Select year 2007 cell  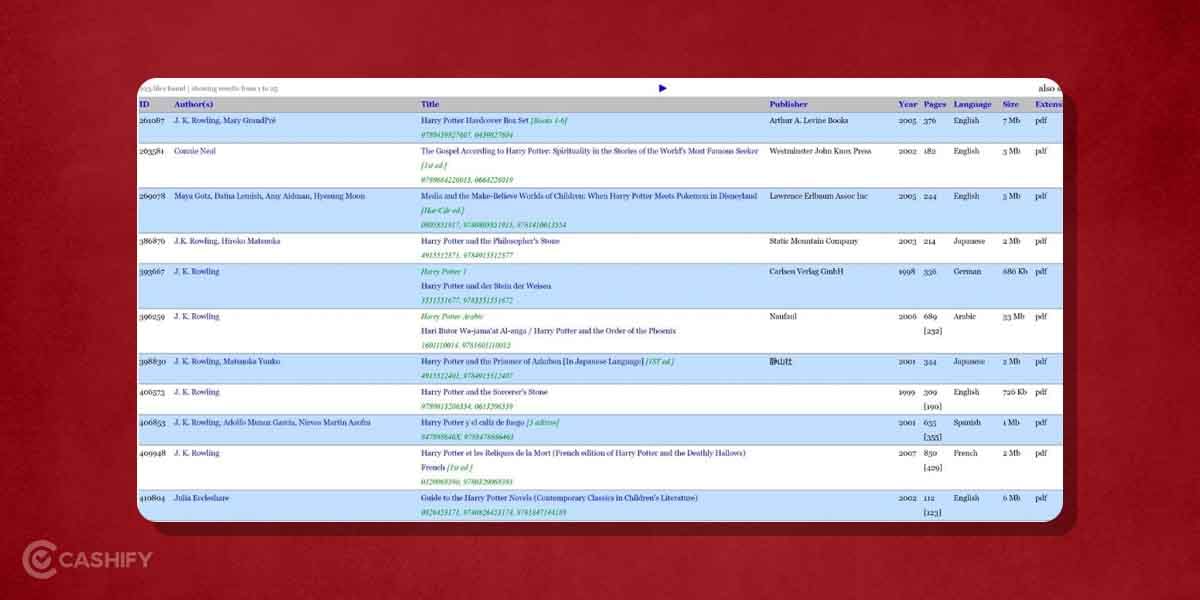pos(907,453)
